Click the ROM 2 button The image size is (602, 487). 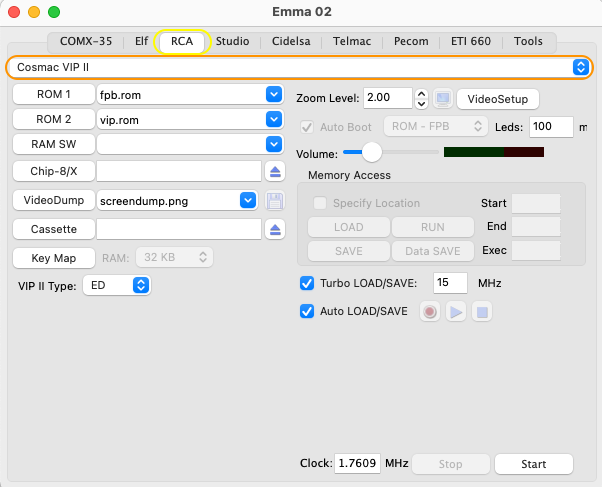(54, 119)
